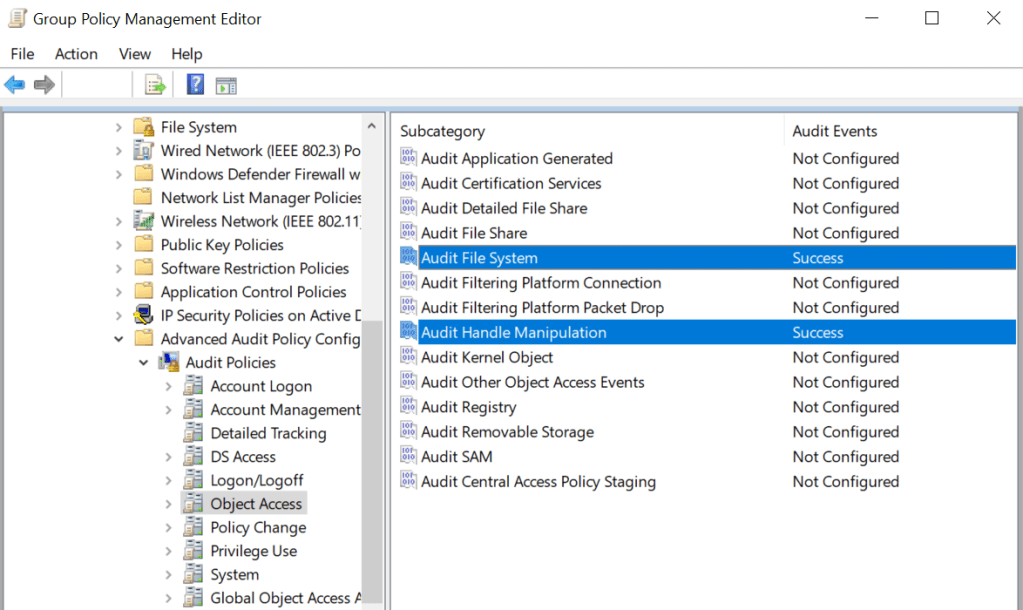1023x610 pixels.
Task: Click the Export List toolbar icon
Action: click(155, 85)
